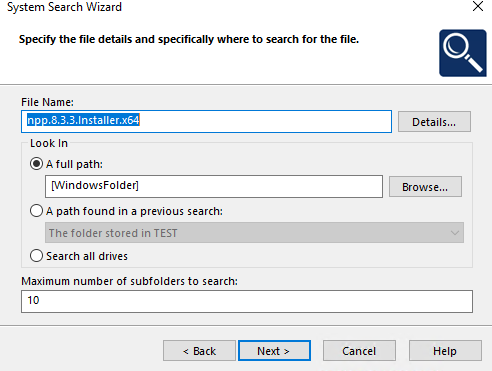Open 'The folder stored in TEST' dropdown
Viewport: 492px width, 371px height.
click(254, 233)
